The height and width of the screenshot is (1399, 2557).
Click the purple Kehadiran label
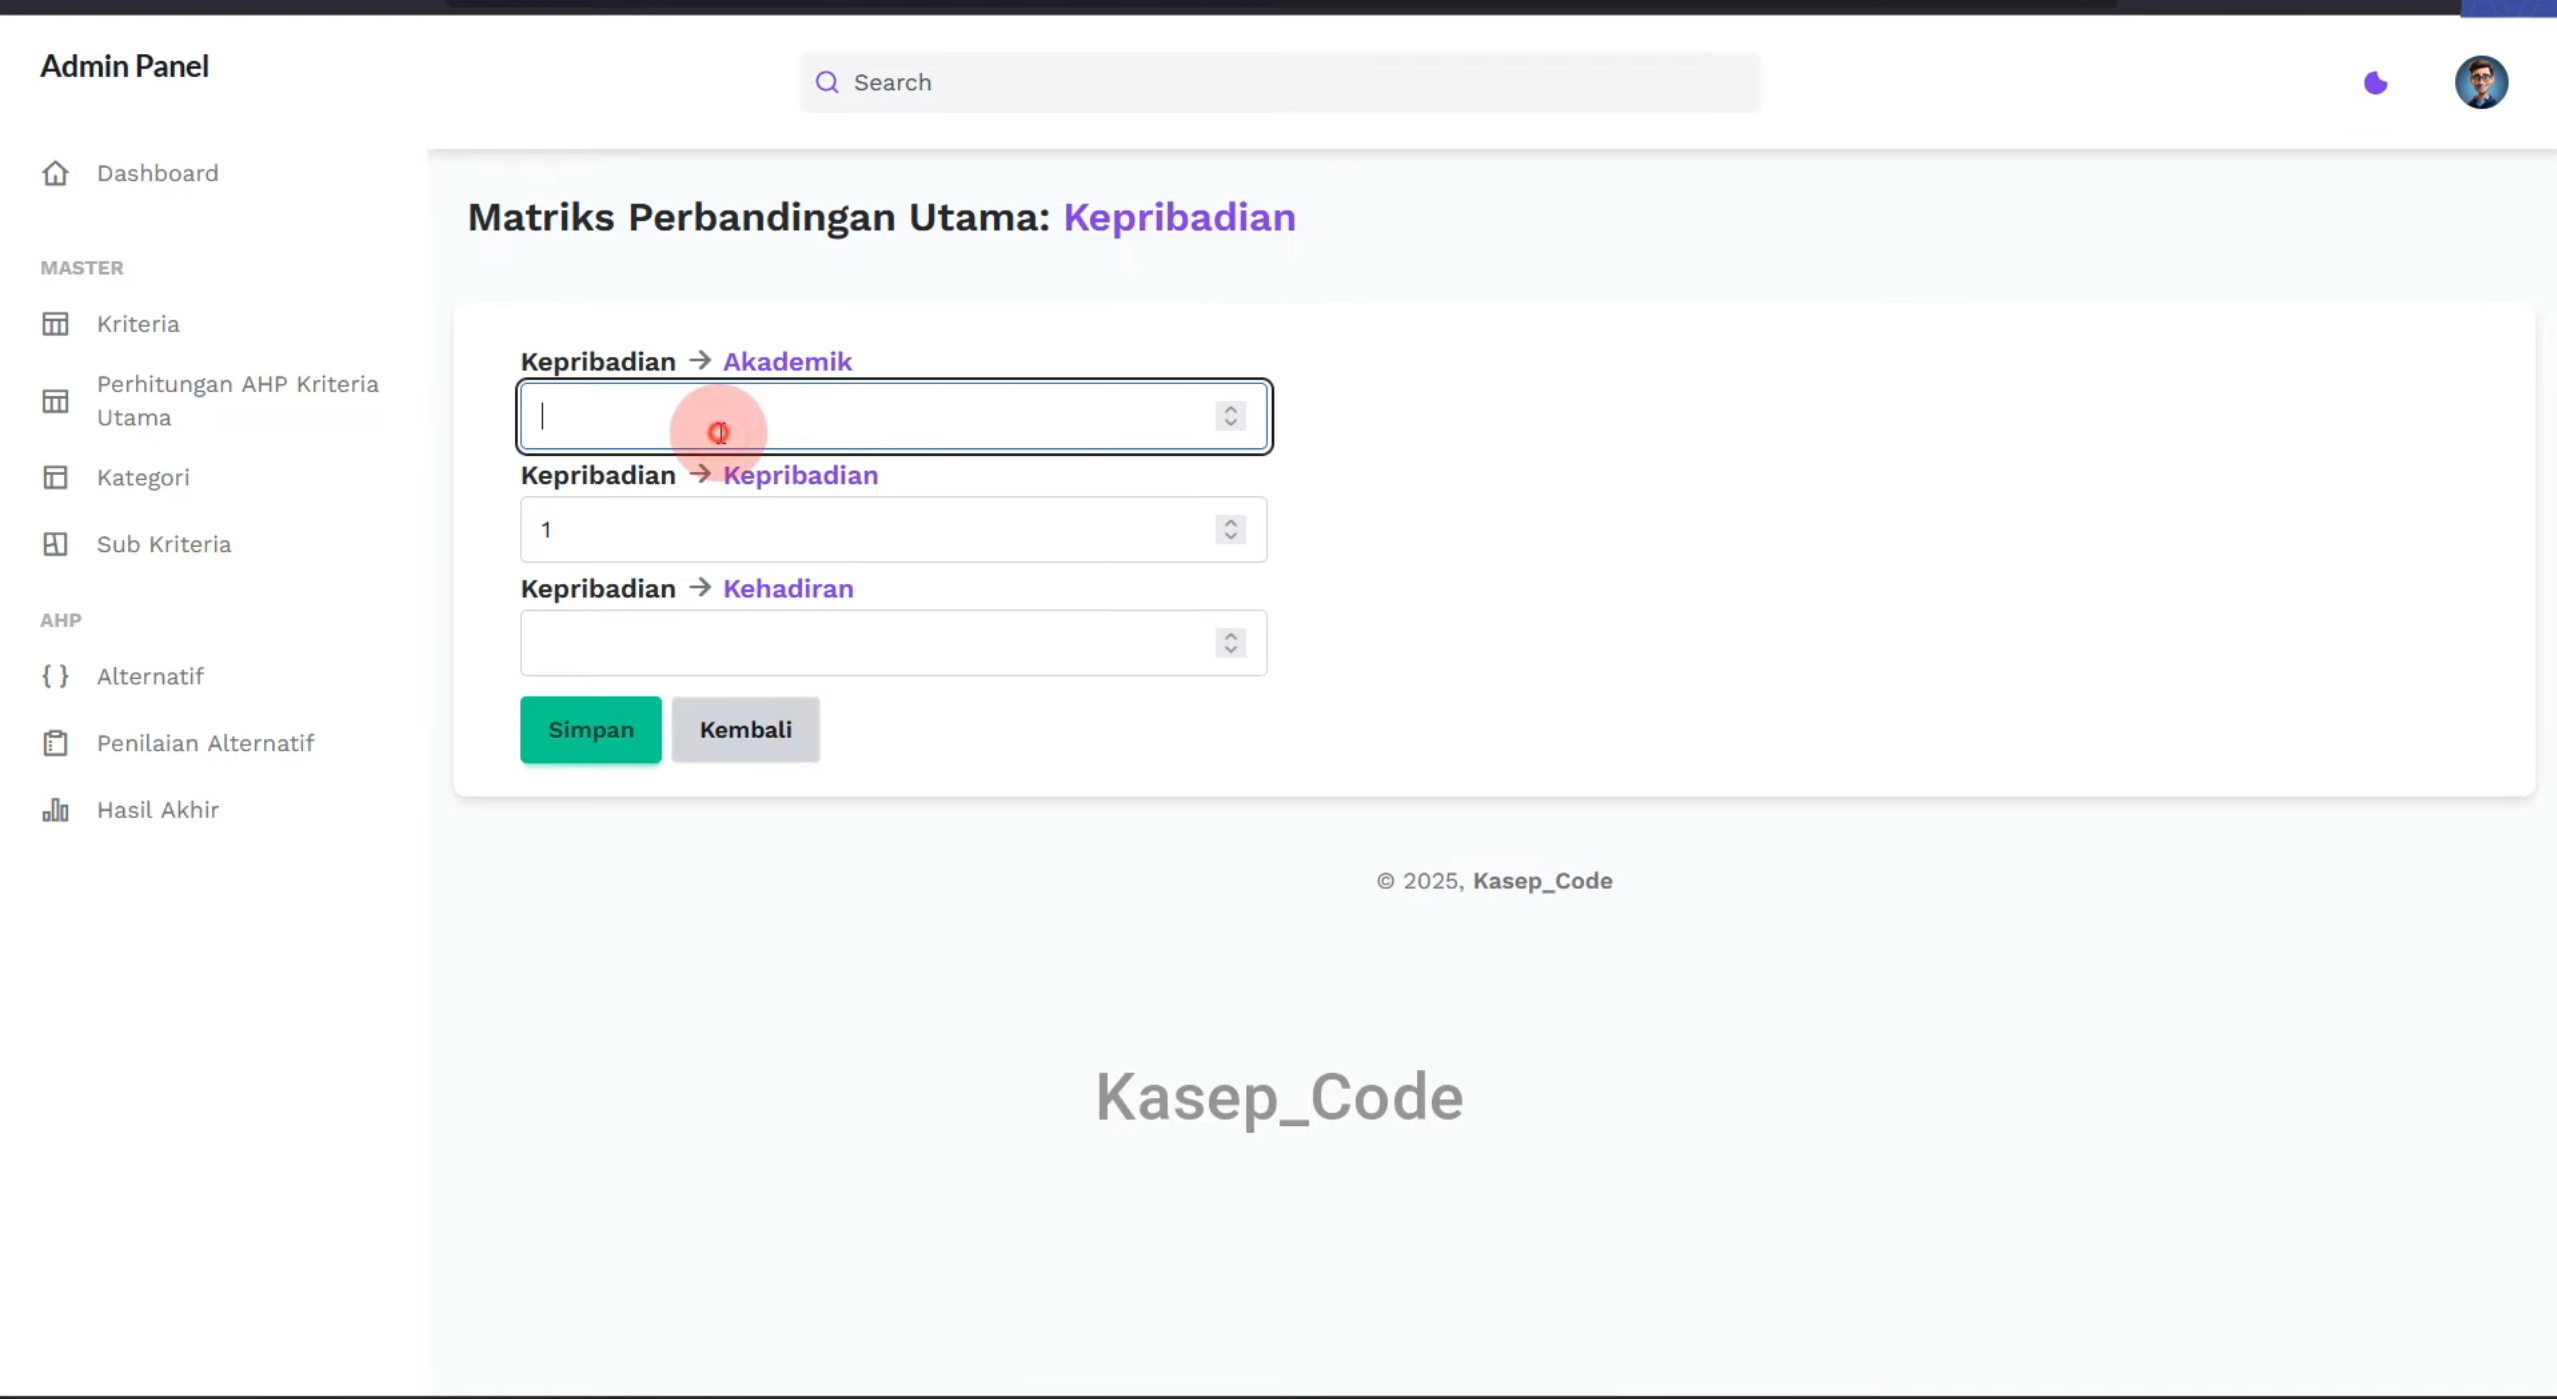[x=788, y=588]
